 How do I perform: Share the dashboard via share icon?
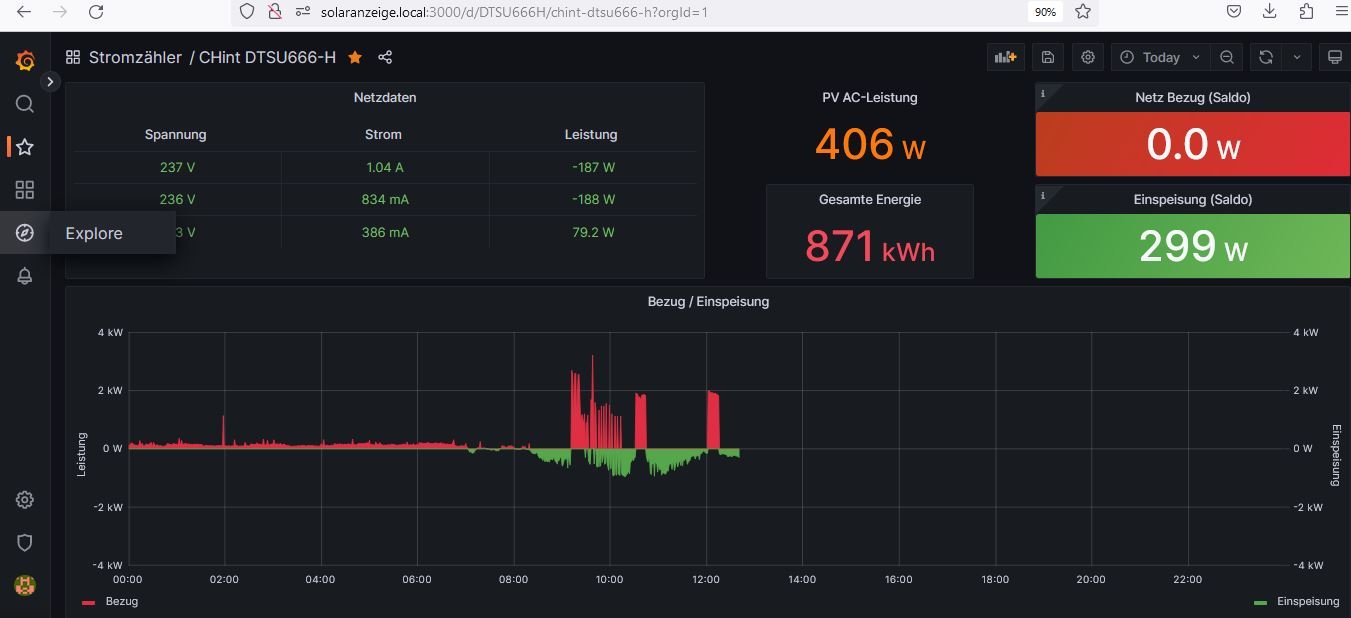[x=385, y=57]
